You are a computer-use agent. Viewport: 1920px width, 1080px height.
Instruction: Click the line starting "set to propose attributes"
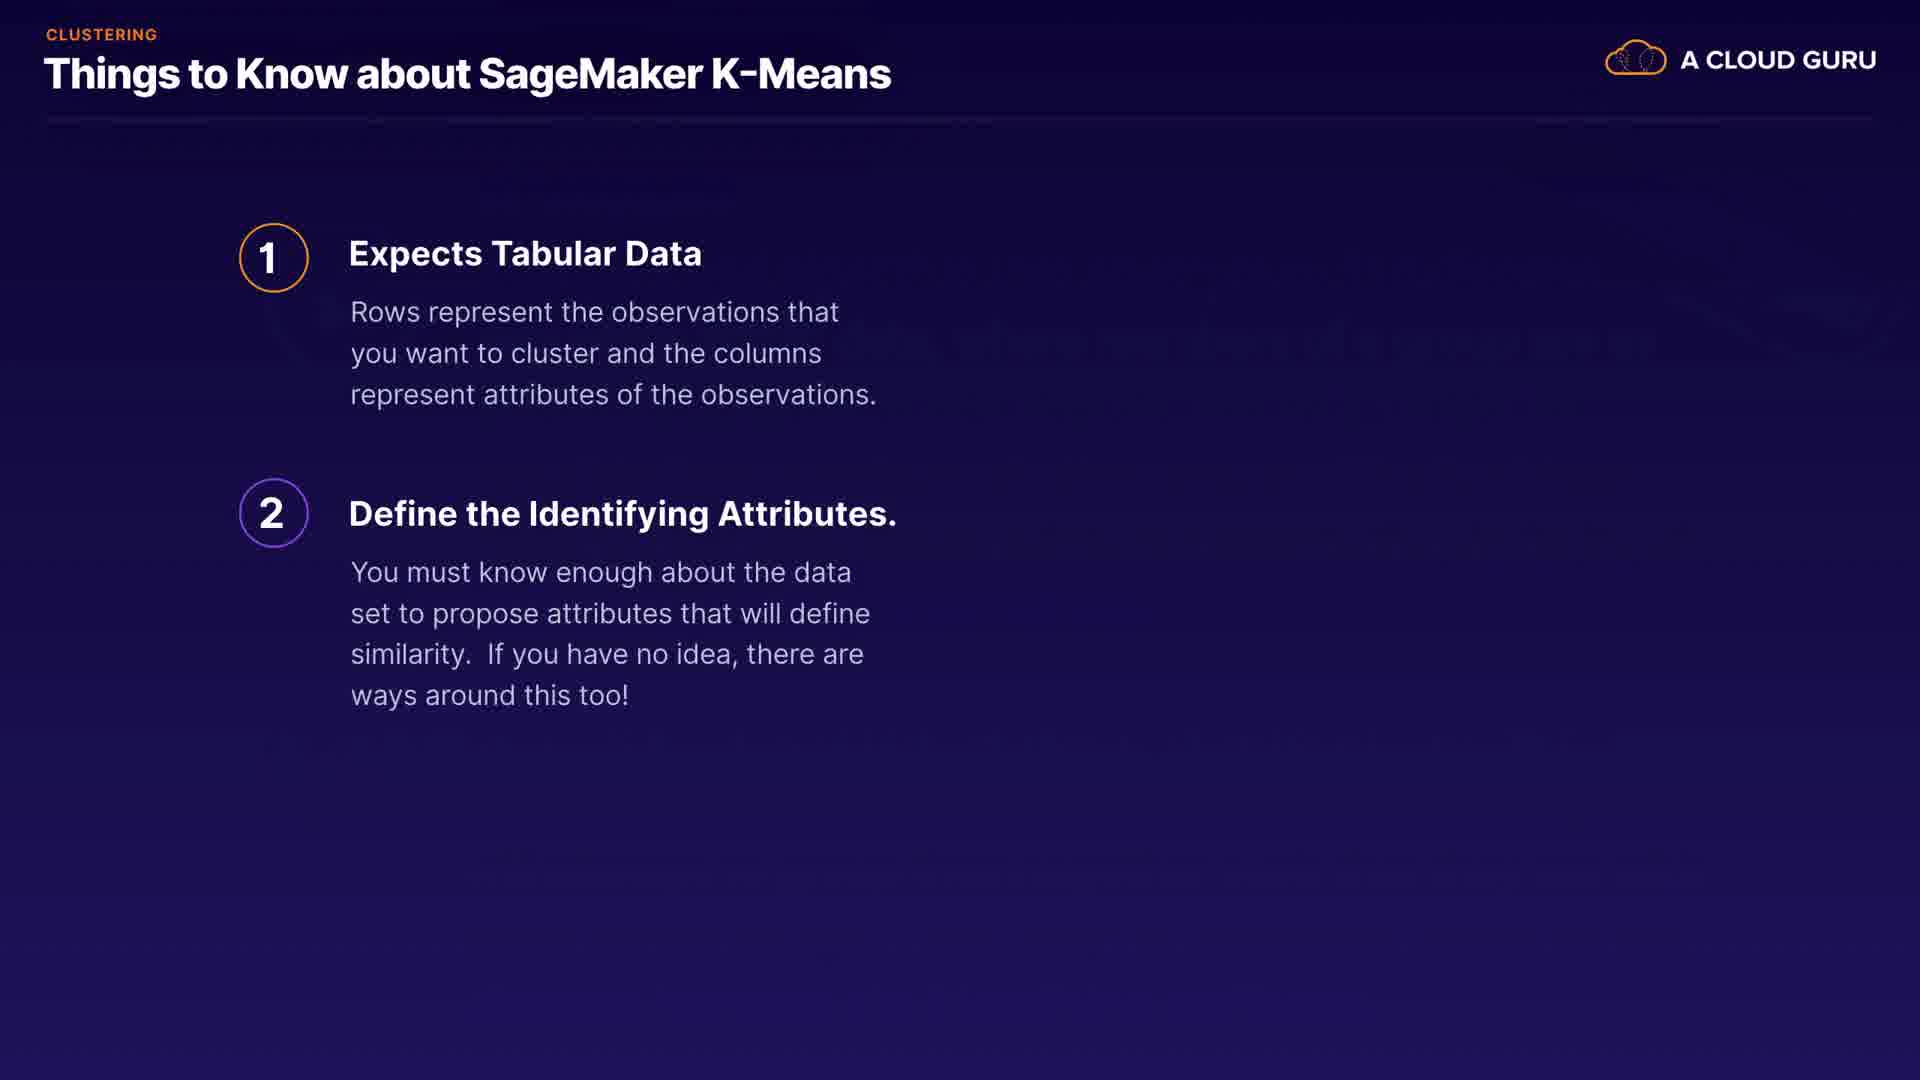(x=610, y=613)
